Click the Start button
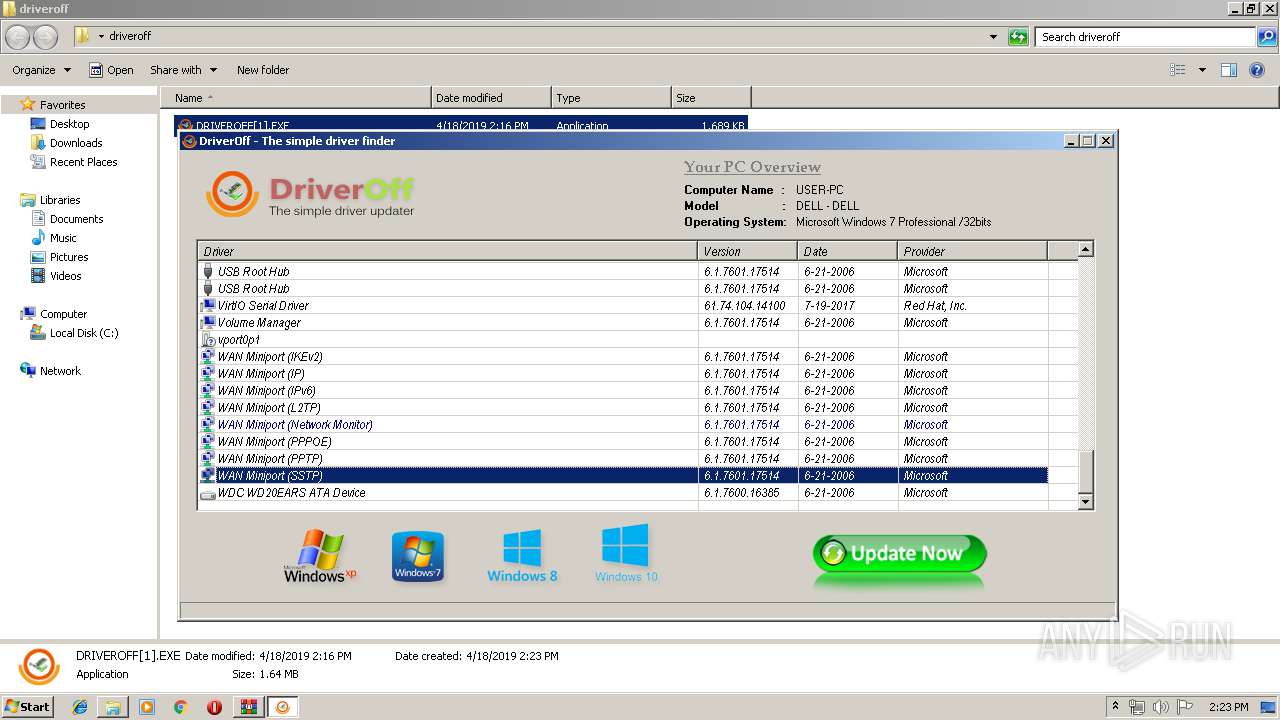Image resolution: width=1280 pixels, height=720 pixels. 27,706
